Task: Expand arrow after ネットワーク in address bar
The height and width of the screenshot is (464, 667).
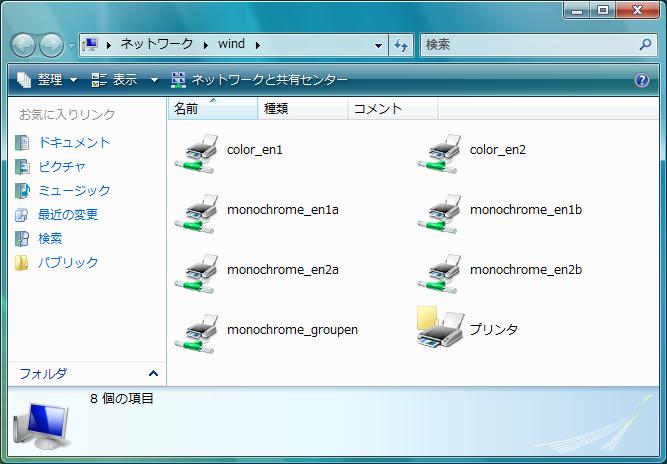Action: click(x=206, y=45)
